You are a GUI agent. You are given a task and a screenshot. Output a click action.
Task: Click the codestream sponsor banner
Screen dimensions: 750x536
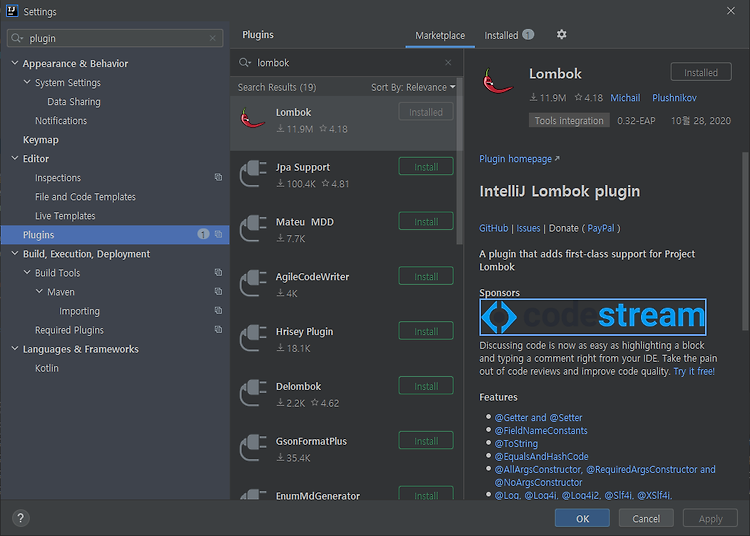[x=593, y=317]
